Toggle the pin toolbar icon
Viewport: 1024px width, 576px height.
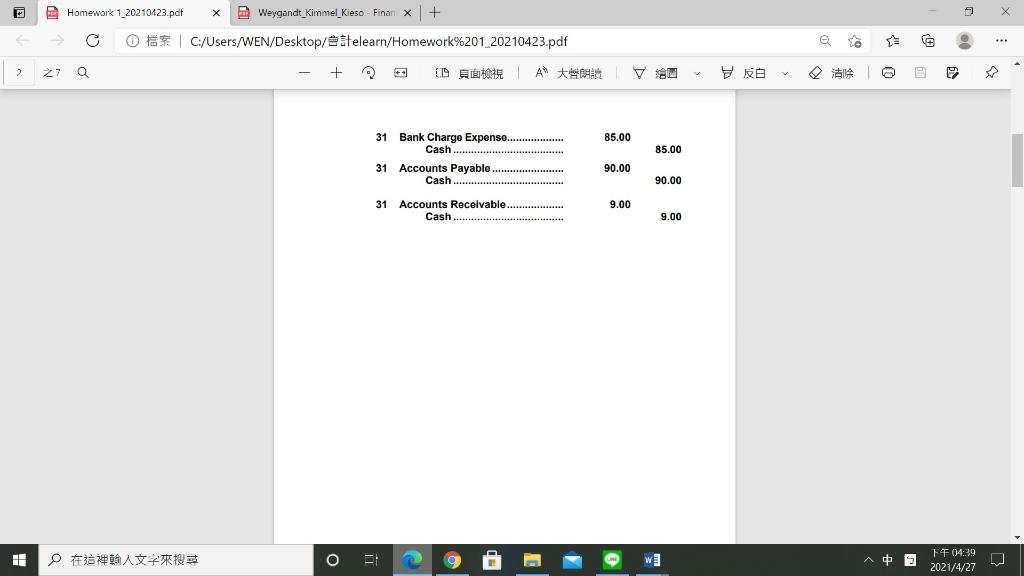tap(990, 72)
